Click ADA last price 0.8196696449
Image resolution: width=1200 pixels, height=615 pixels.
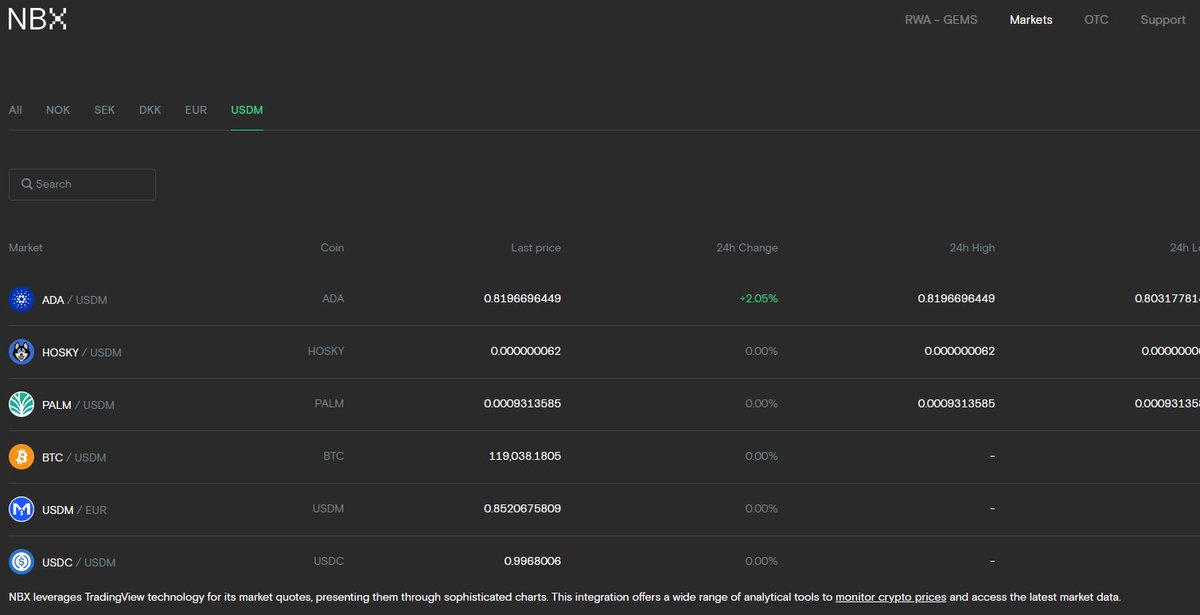(x=522, y=299)
